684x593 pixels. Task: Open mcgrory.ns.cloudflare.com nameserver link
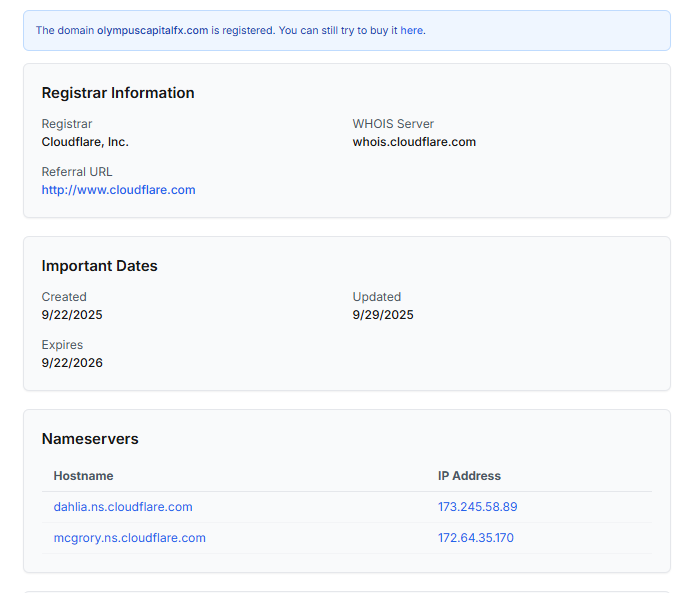pyautogui.click(x=130, y=538)
